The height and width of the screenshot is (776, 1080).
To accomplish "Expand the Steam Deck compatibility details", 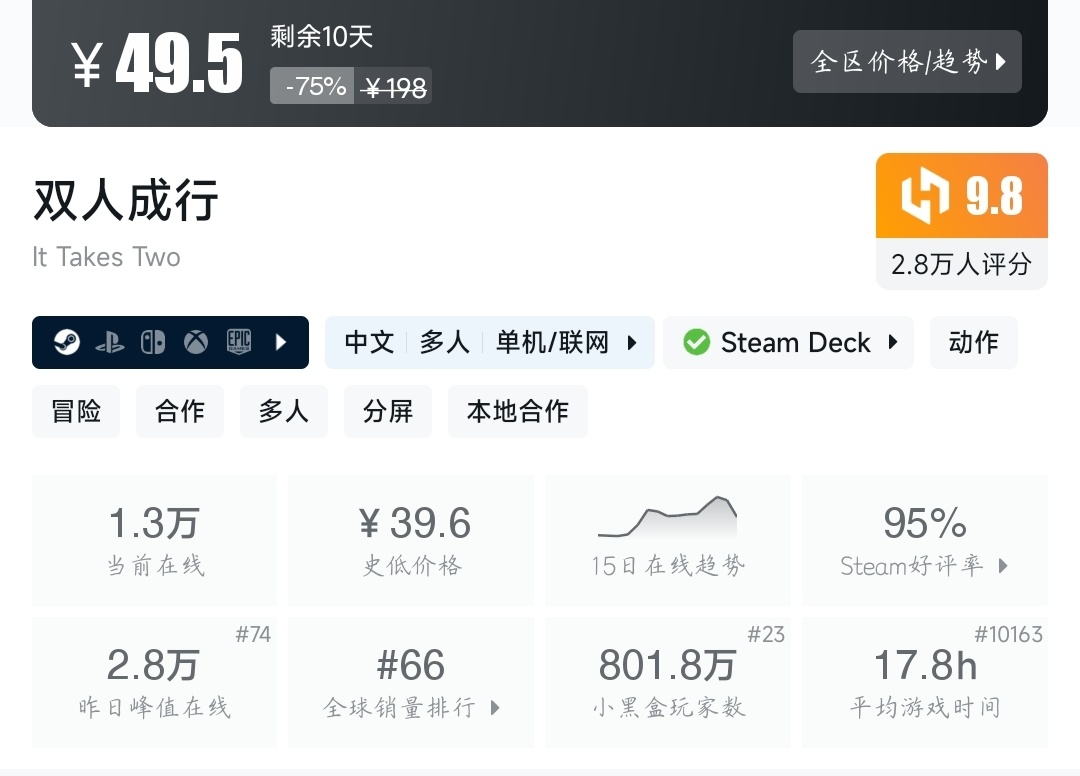I will tap(893, 343).
